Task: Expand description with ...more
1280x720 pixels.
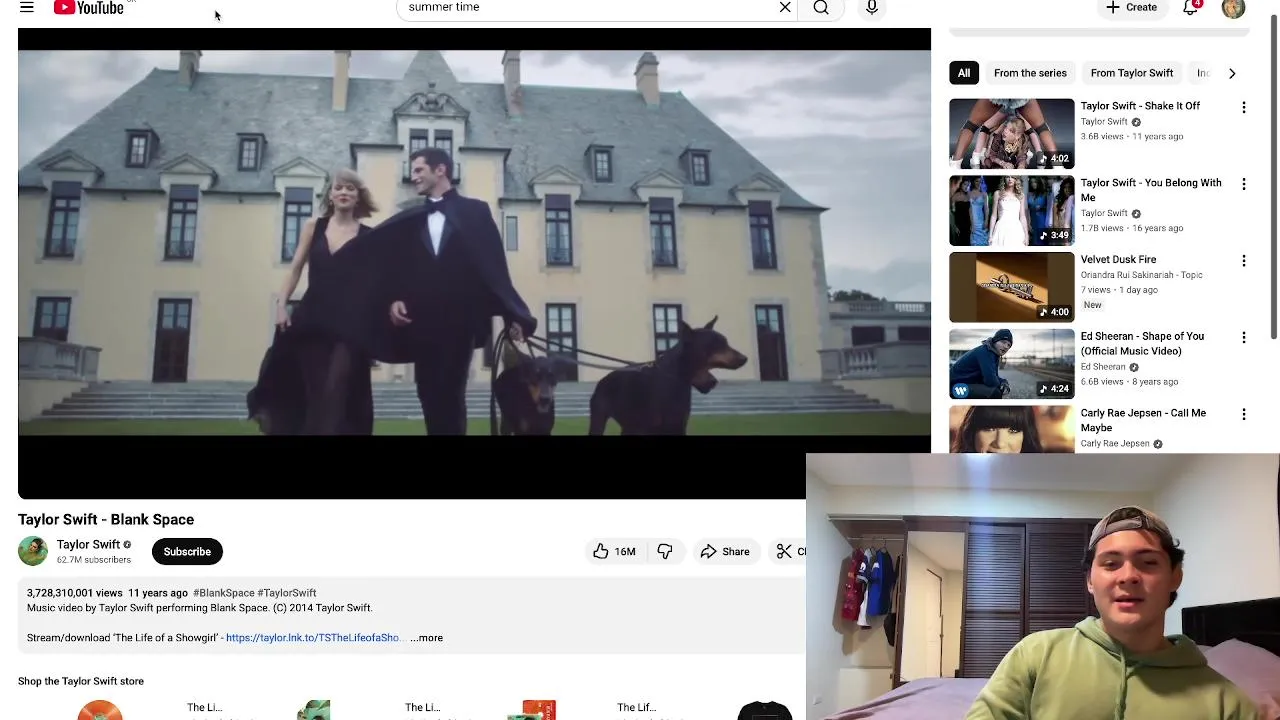Action: (x=426, y=638)
